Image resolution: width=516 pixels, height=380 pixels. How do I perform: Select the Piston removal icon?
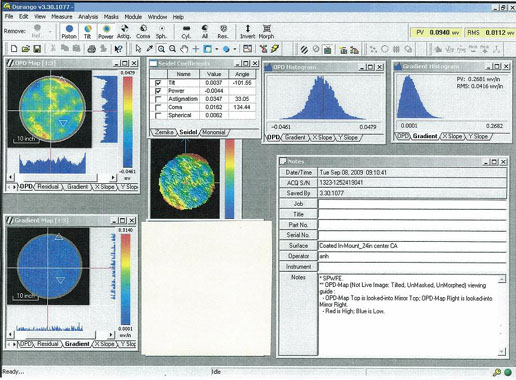point(69,31)
